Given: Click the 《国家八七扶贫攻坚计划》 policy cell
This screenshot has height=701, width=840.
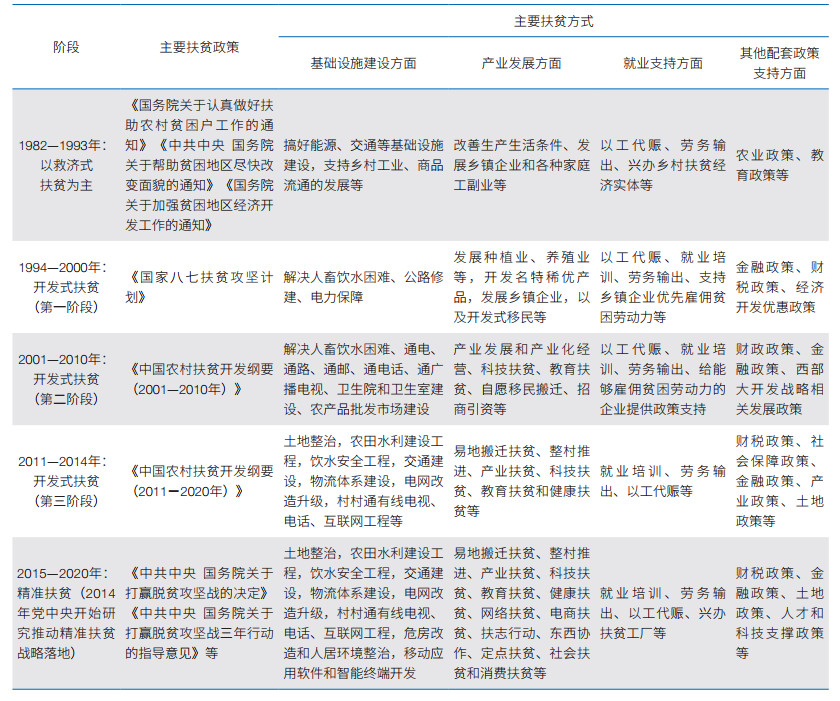Looking at the screenshot, I should [x=199, y=287].
